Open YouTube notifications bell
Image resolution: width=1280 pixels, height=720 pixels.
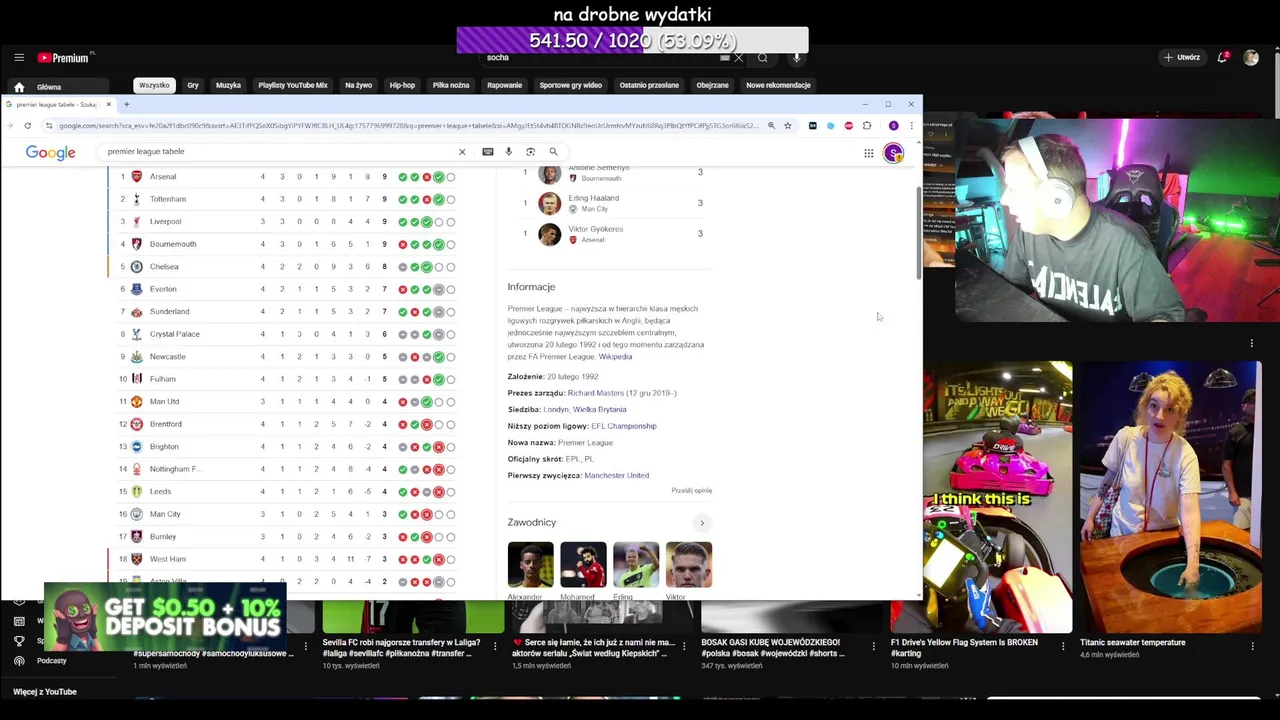pos(1222,58)
